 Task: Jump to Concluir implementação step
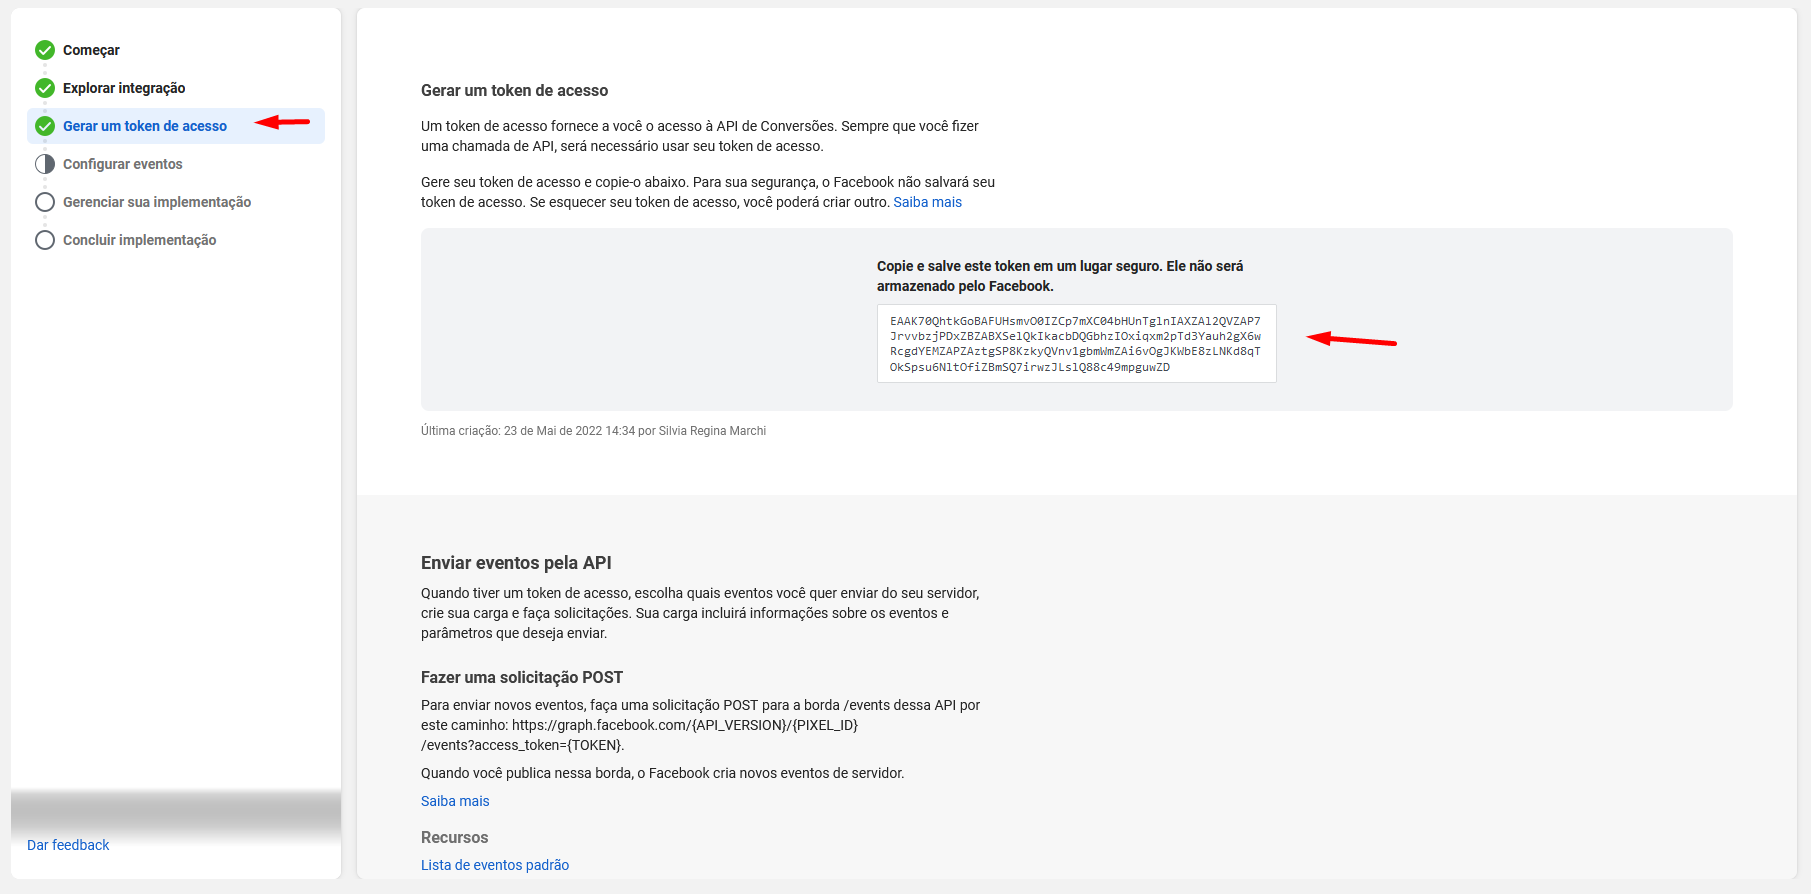(140, 240)
